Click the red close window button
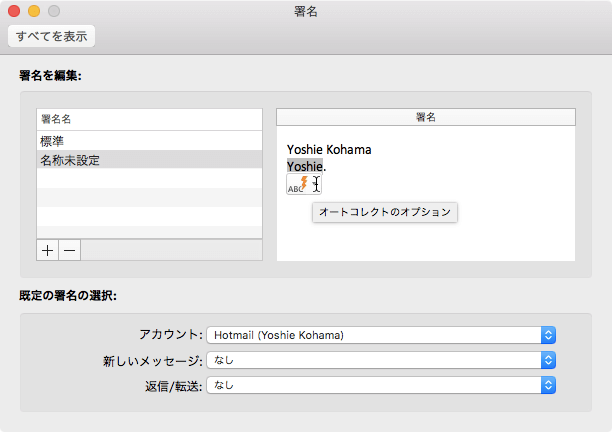The image size is (612, 432). (14, 12)
